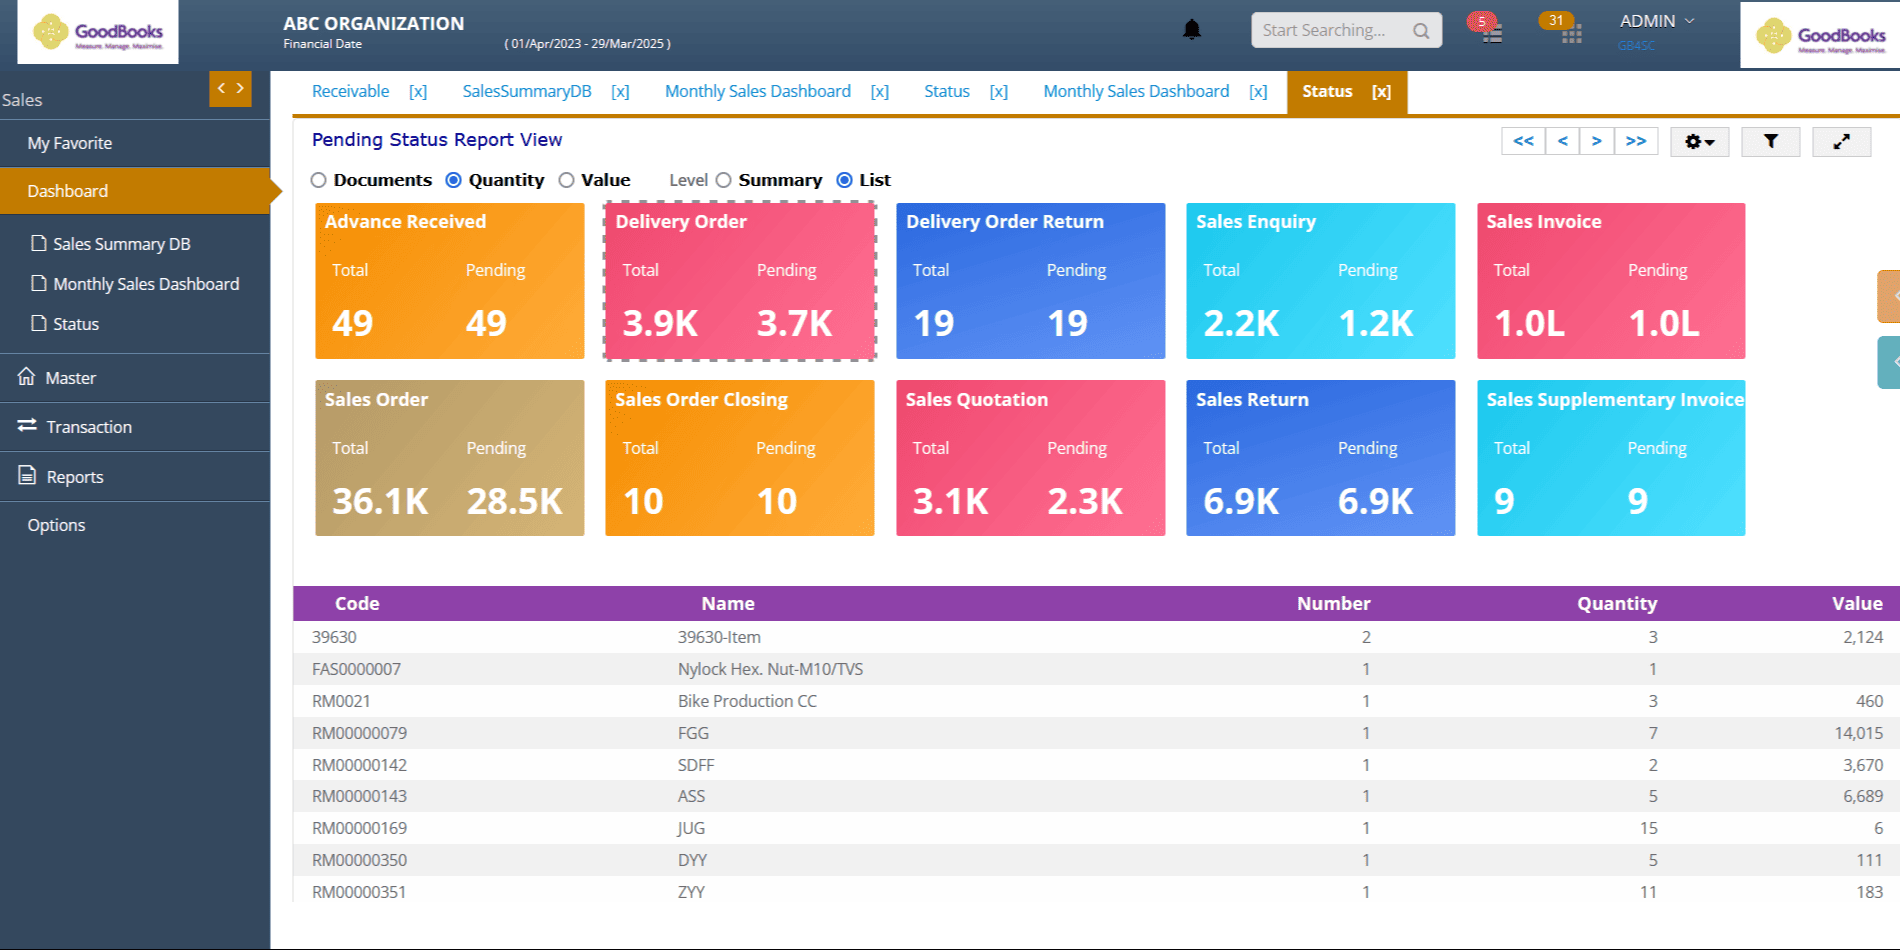
Task: Go to the first page of the report
Action: tap(1523, 142)
